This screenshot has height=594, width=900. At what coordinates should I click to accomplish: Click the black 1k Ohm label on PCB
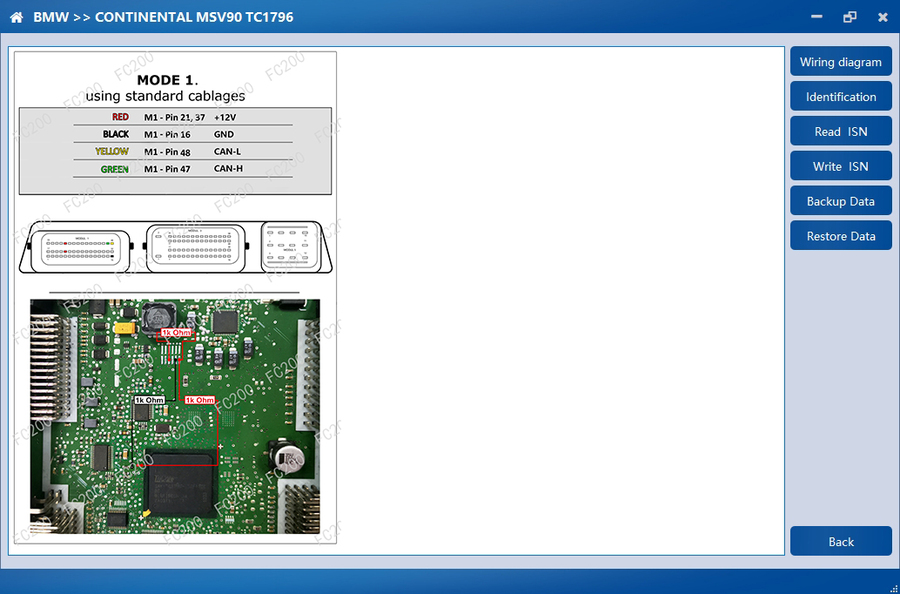pyautogui.click(x=149, y=400)
